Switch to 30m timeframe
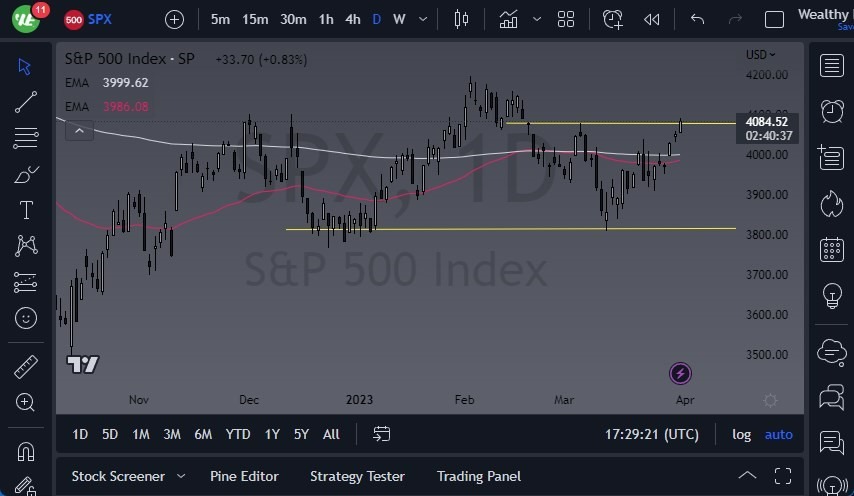The image size is (854, 496). coord(293,20)
